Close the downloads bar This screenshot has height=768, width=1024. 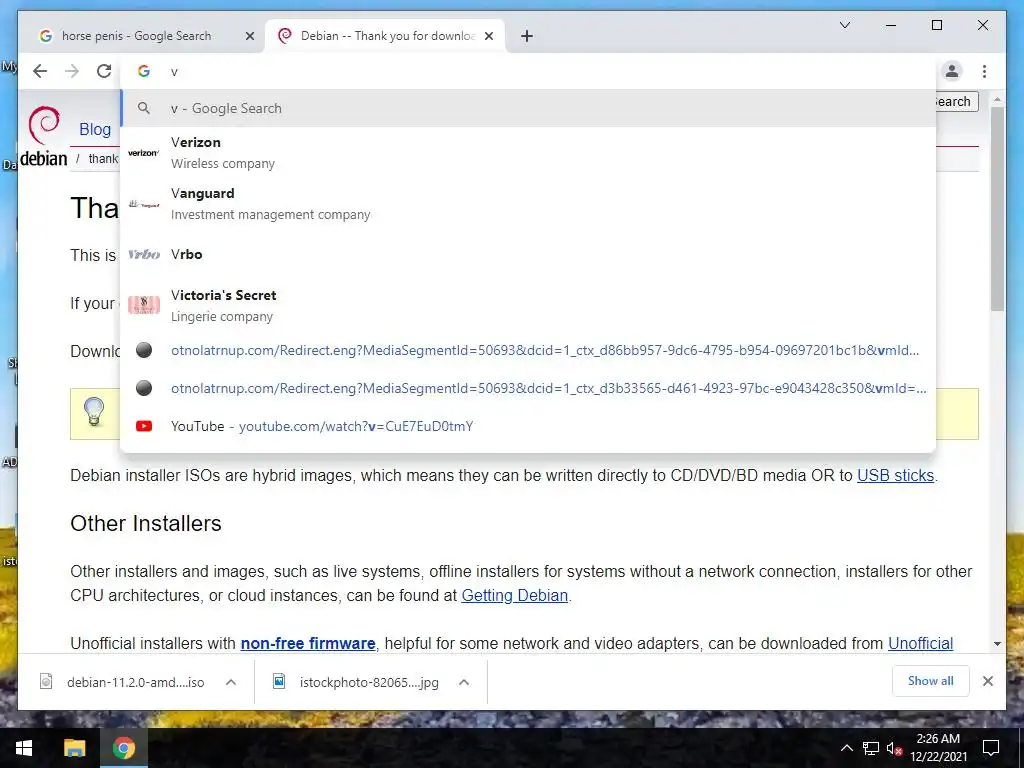[x=987, y=681]
